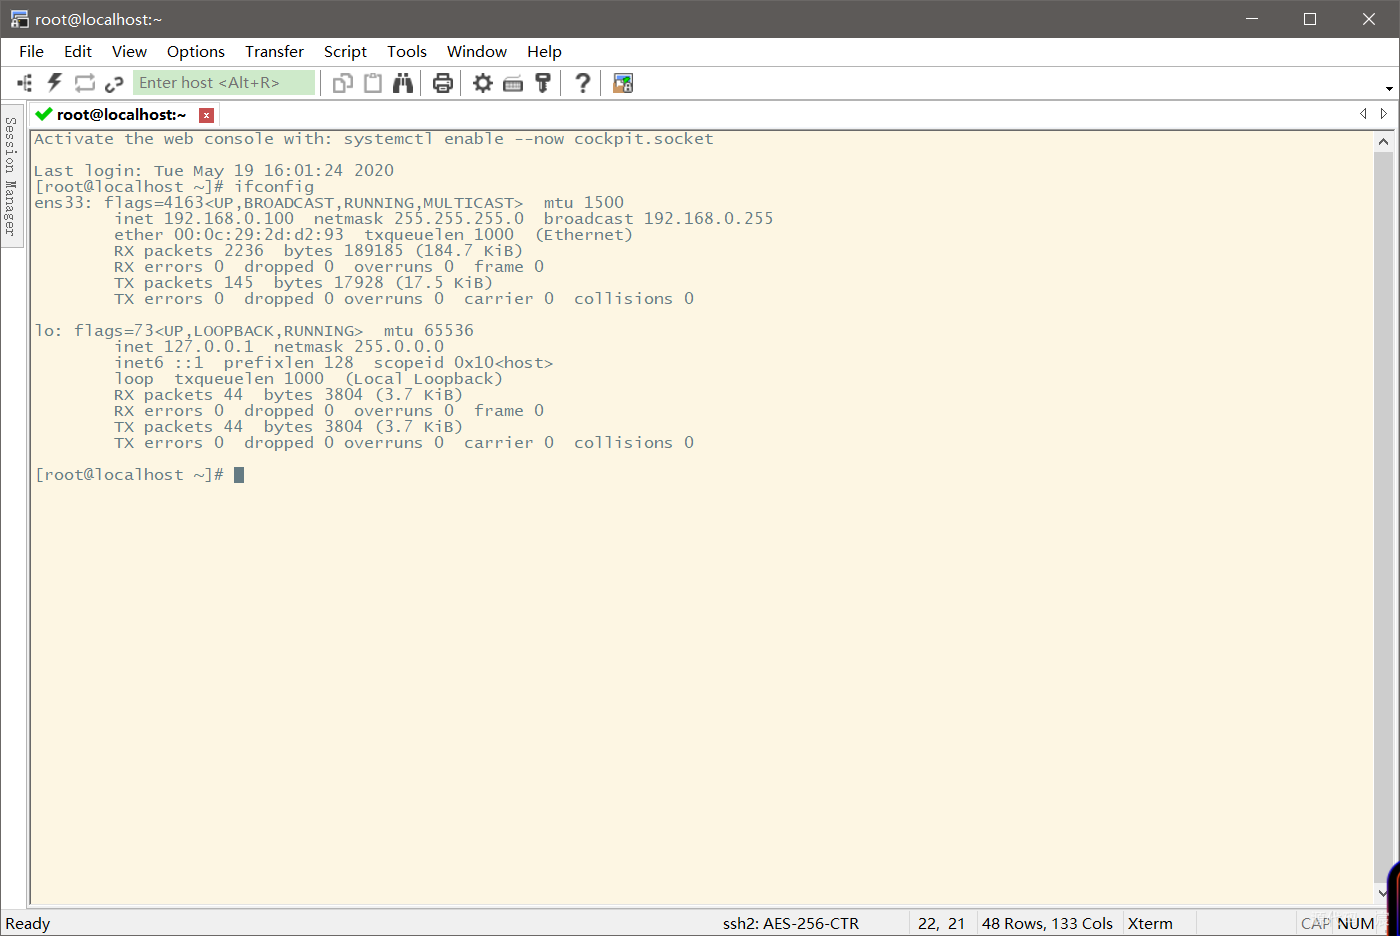Click the NUM indicator in the status bar
Viewport: 1400px width, 936px height.
(1356, 924)
